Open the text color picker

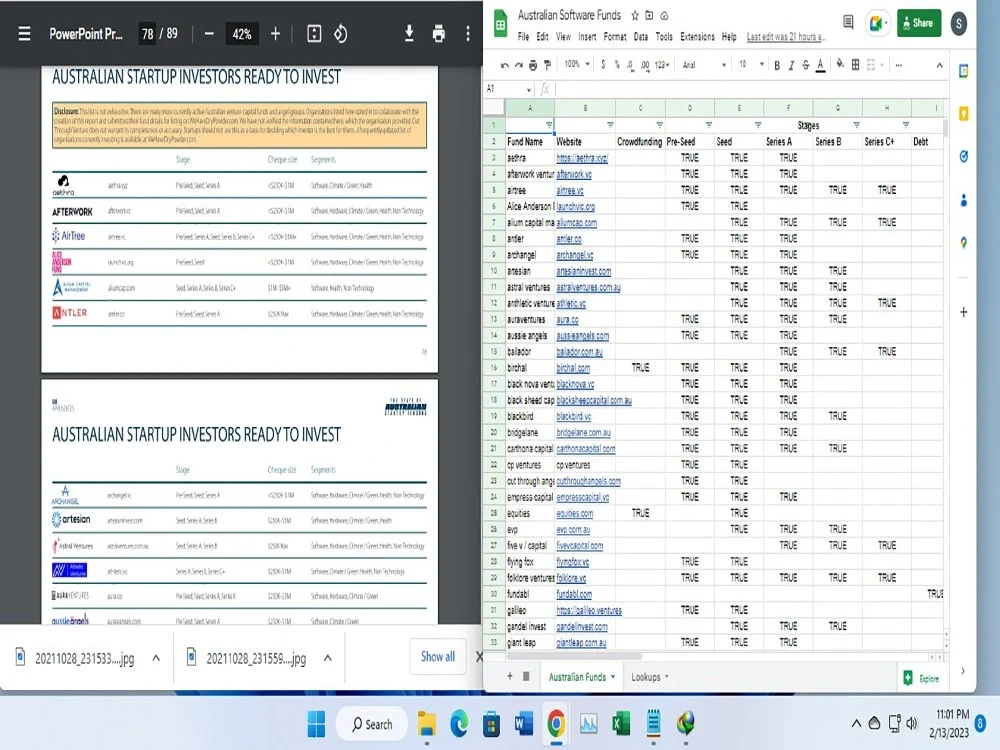821,64
